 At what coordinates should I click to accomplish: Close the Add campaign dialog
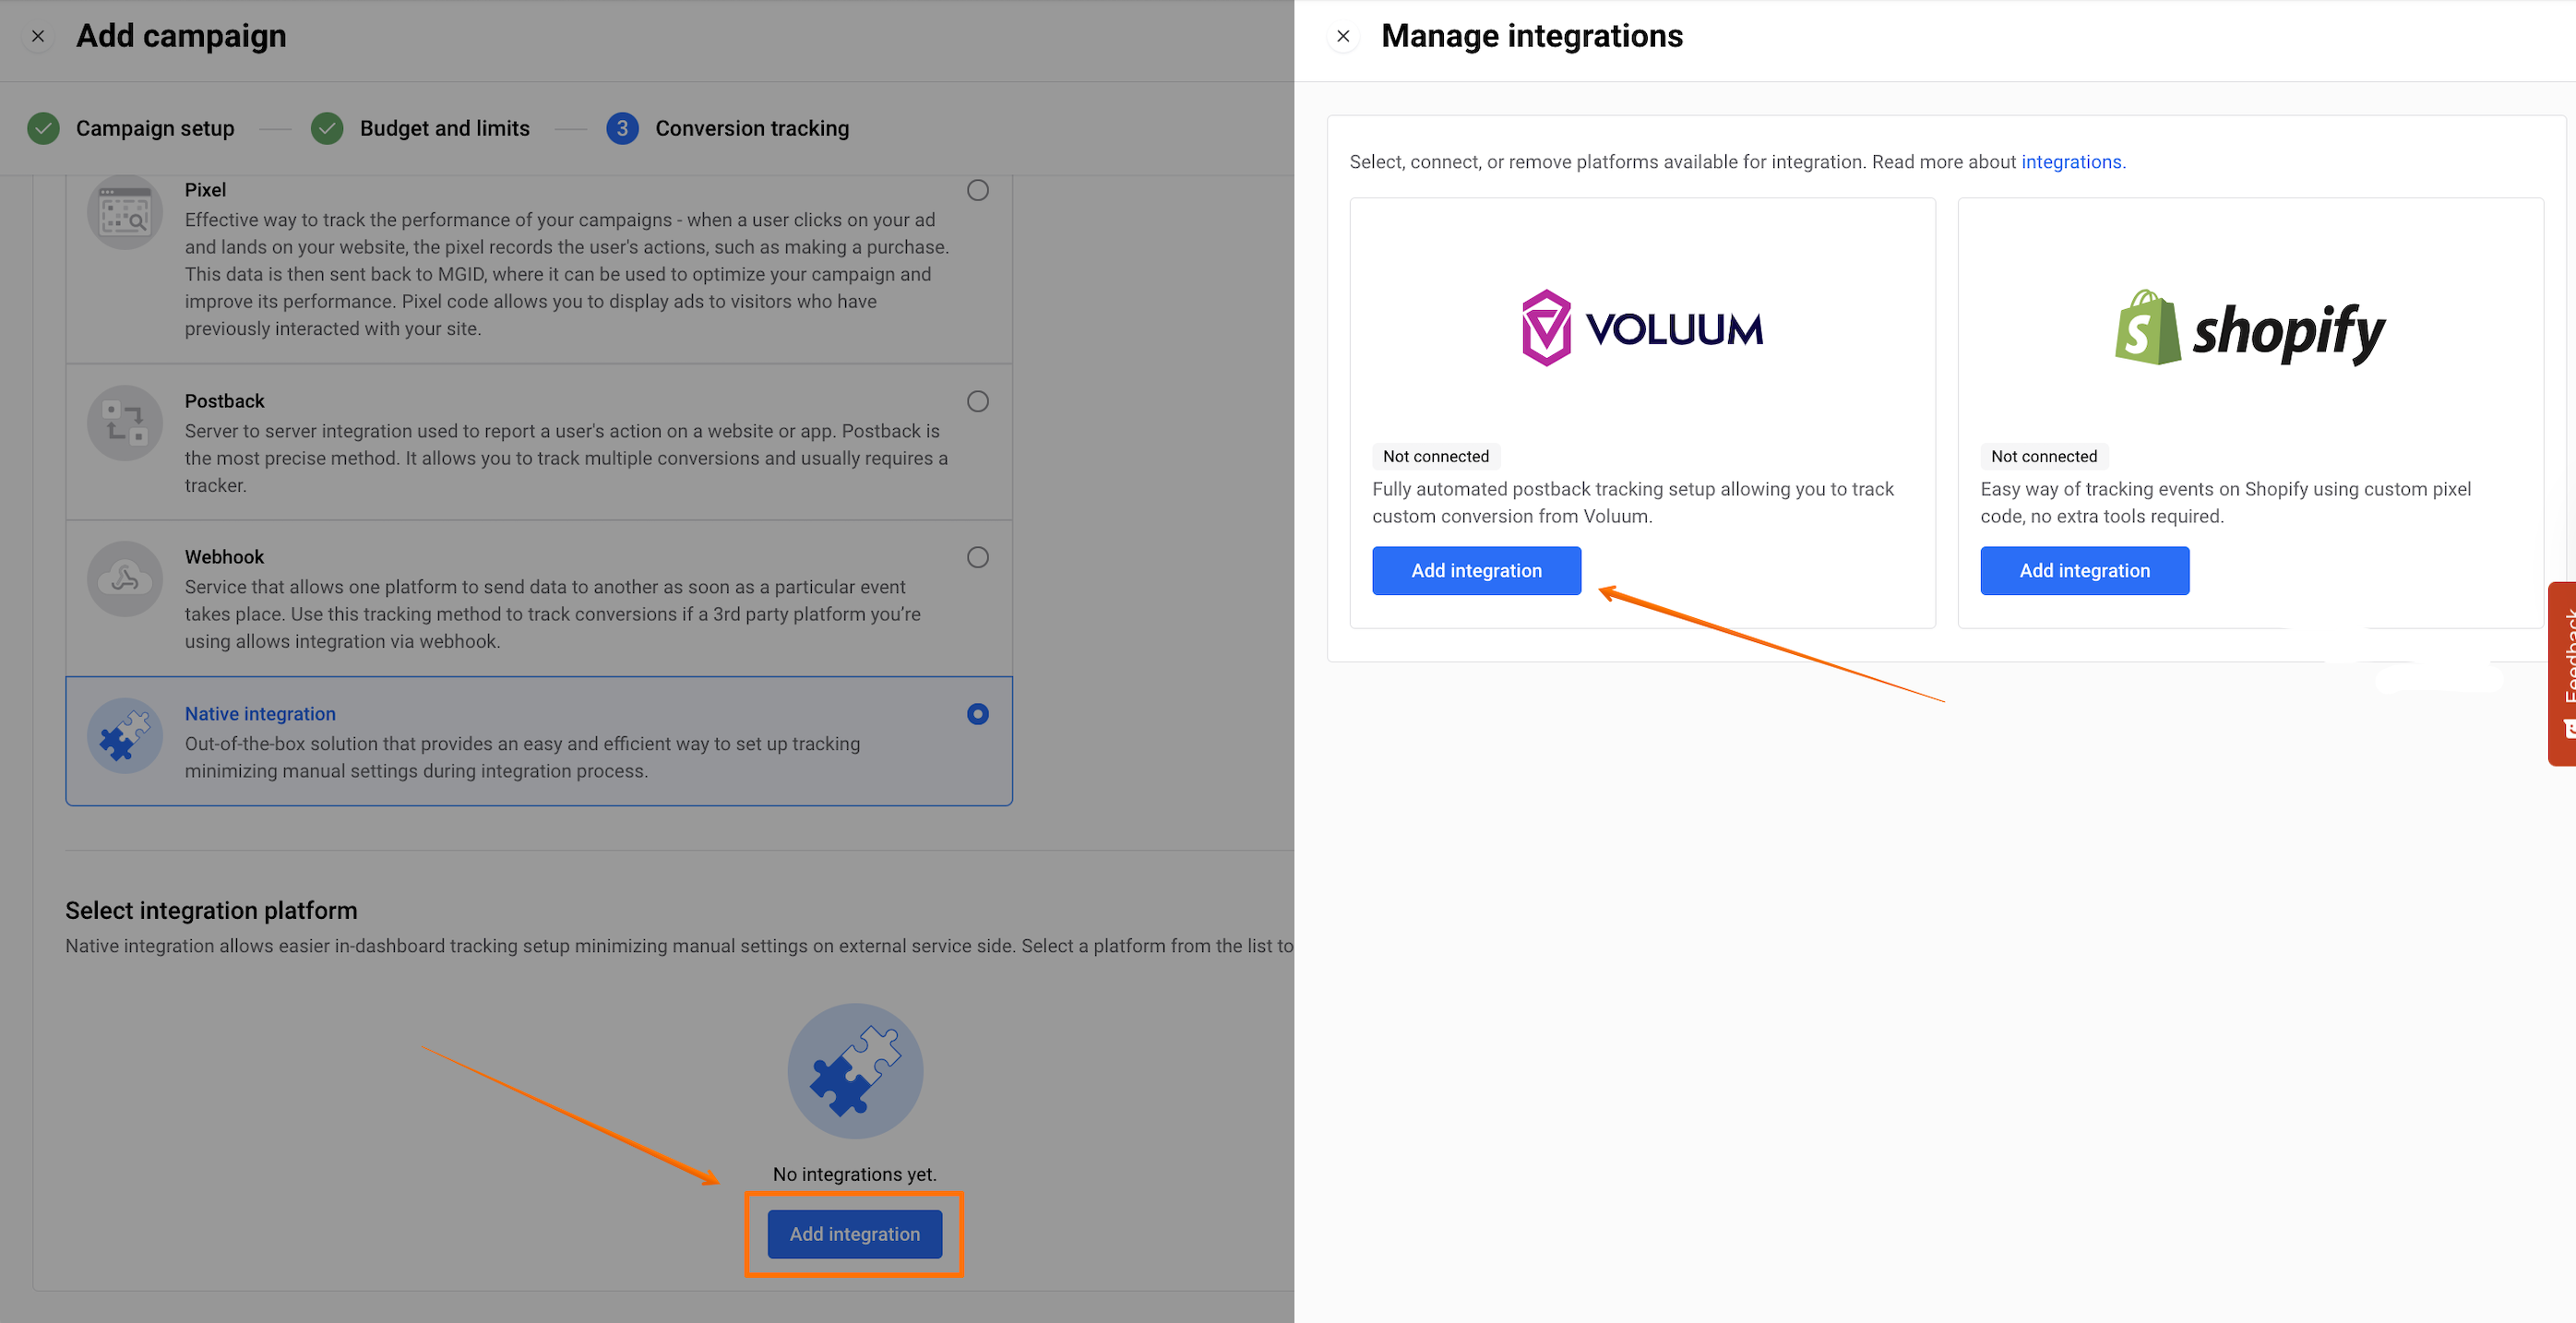(38, 36)
